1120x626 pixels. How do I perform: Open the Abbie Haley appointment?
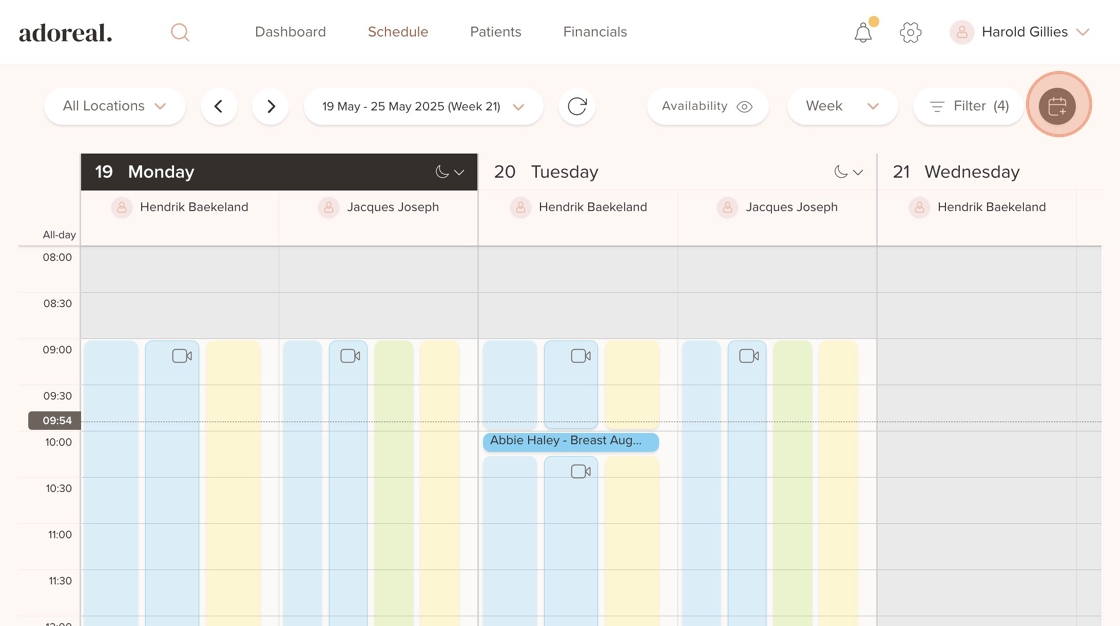(x=570, y=441)
